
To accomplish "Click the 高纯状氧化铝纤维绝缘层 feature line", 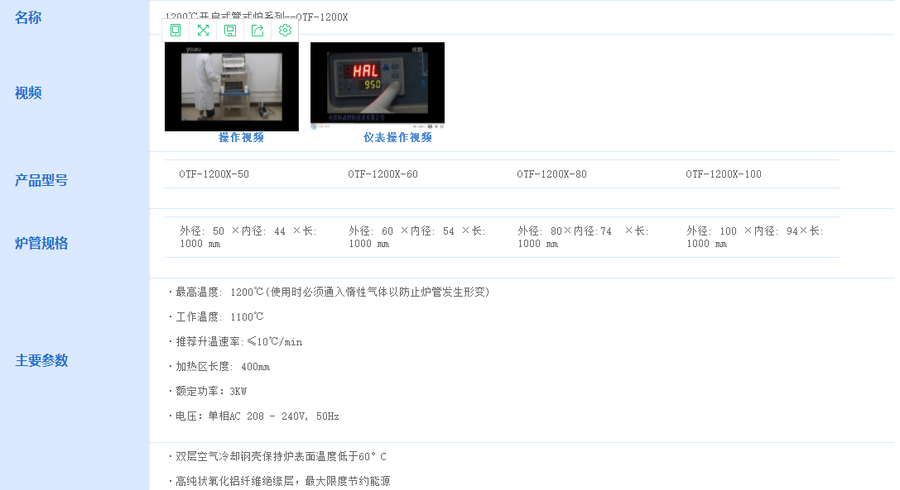I will (279, 481).
